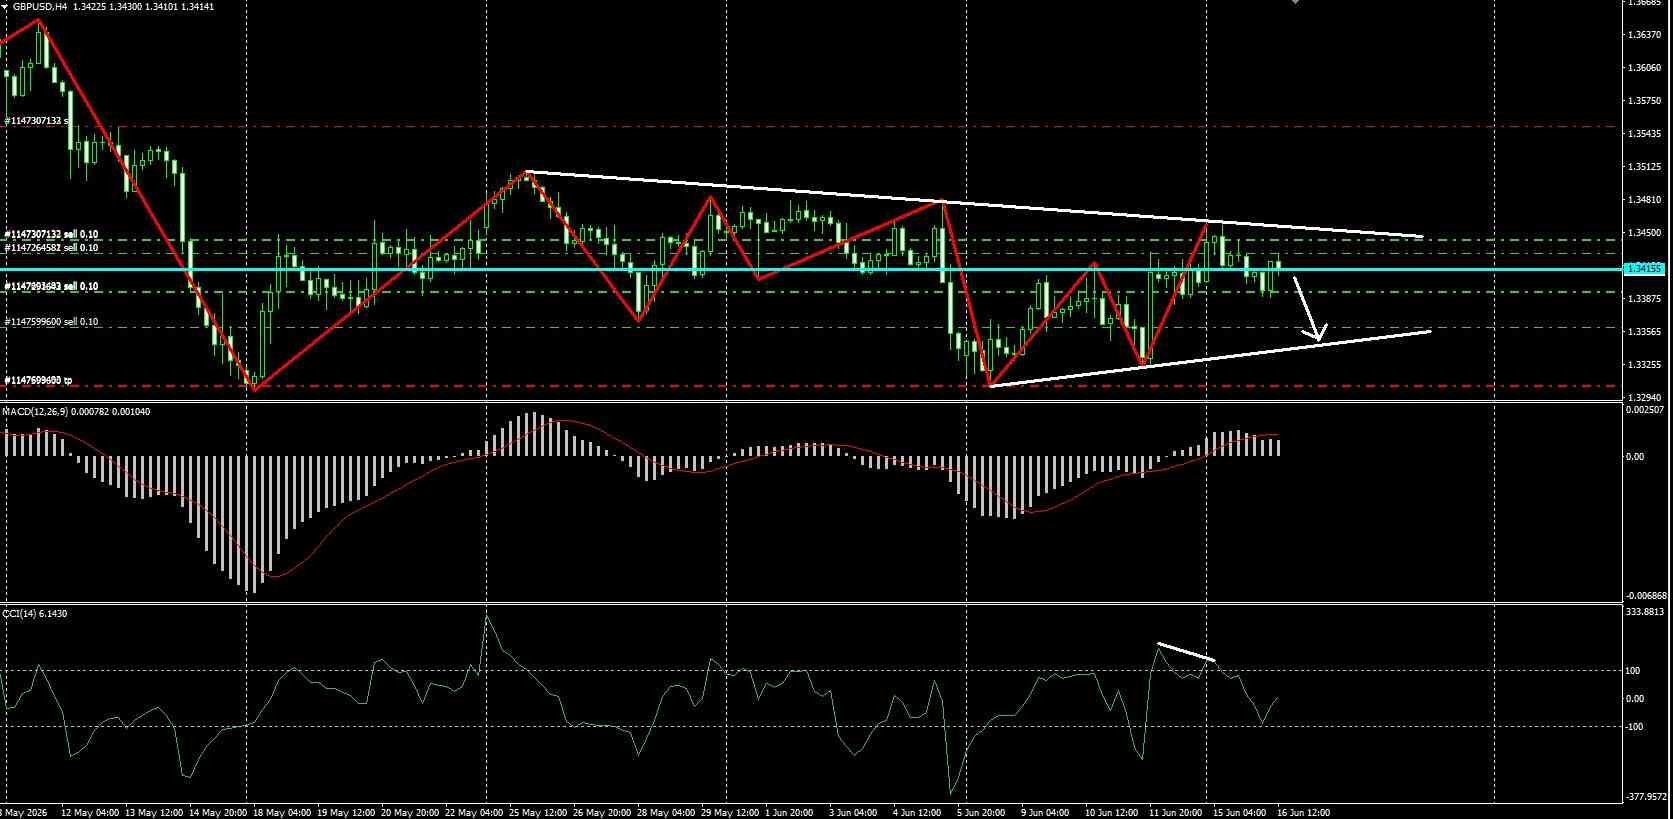Click the '3 Jun 04:00' time label

(855, 812)
